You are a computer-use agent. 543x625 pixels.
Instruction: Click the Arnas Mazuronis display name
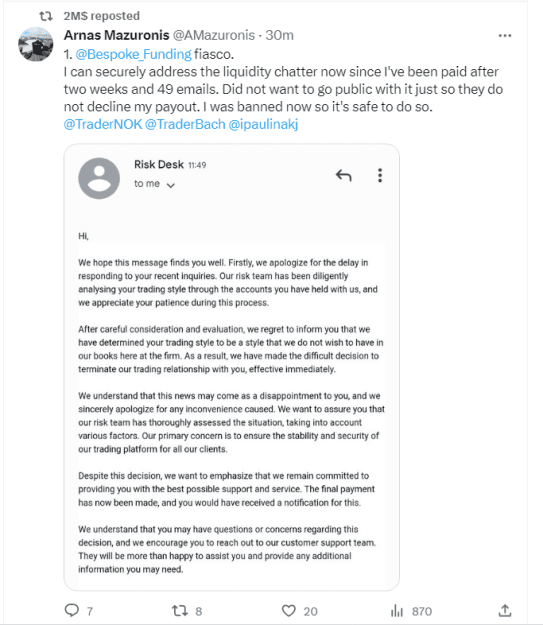116,35
